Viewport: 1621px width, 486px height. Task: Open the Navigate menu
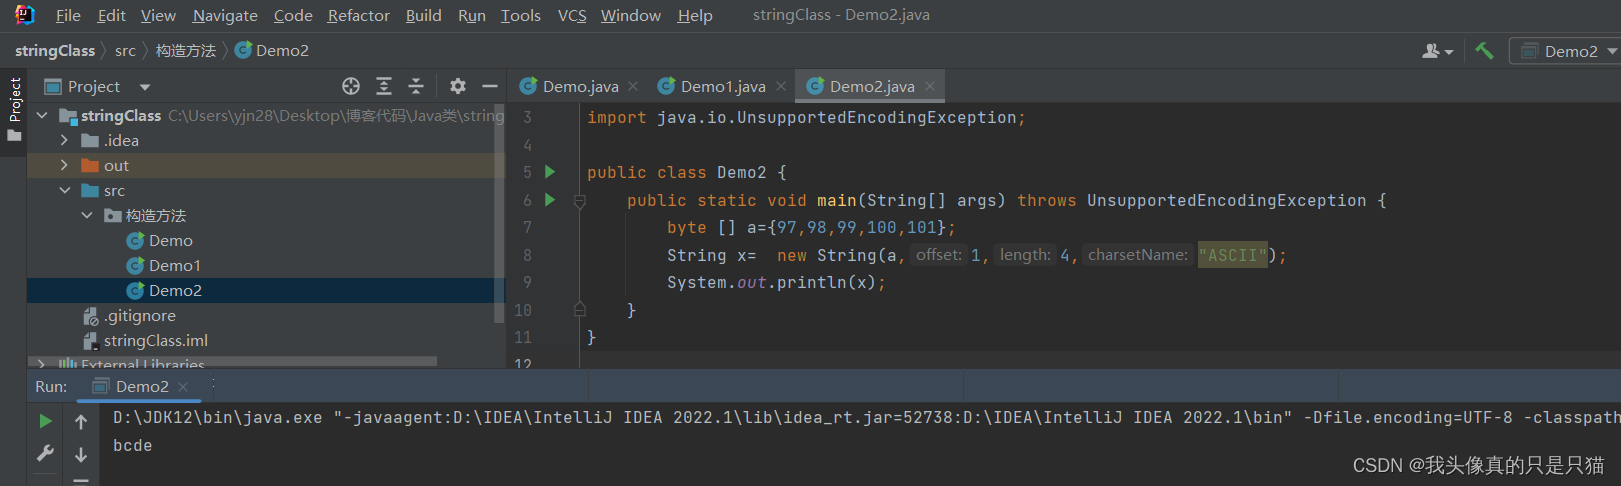pyautogui.click(x=225, y=15)
